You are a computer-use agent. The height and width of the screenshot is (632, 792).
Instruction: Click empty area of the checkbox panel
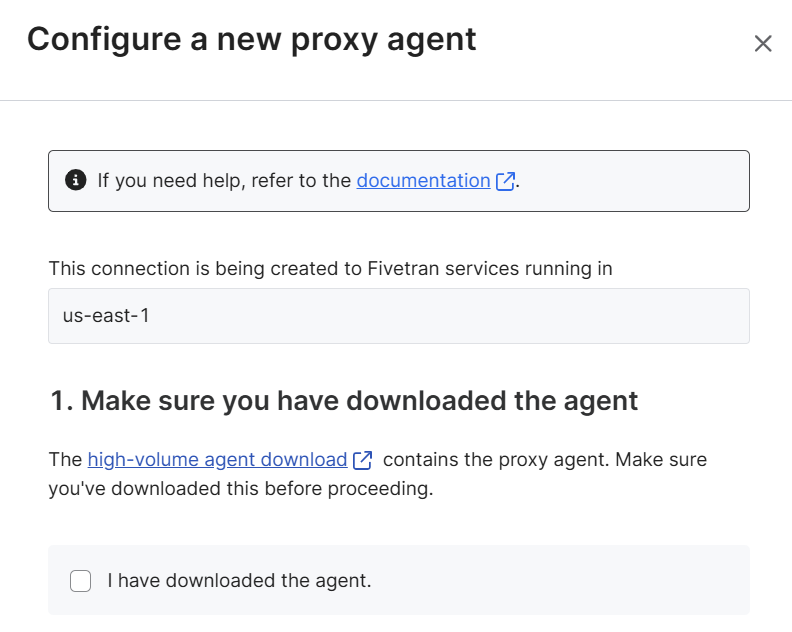[556, 580]
